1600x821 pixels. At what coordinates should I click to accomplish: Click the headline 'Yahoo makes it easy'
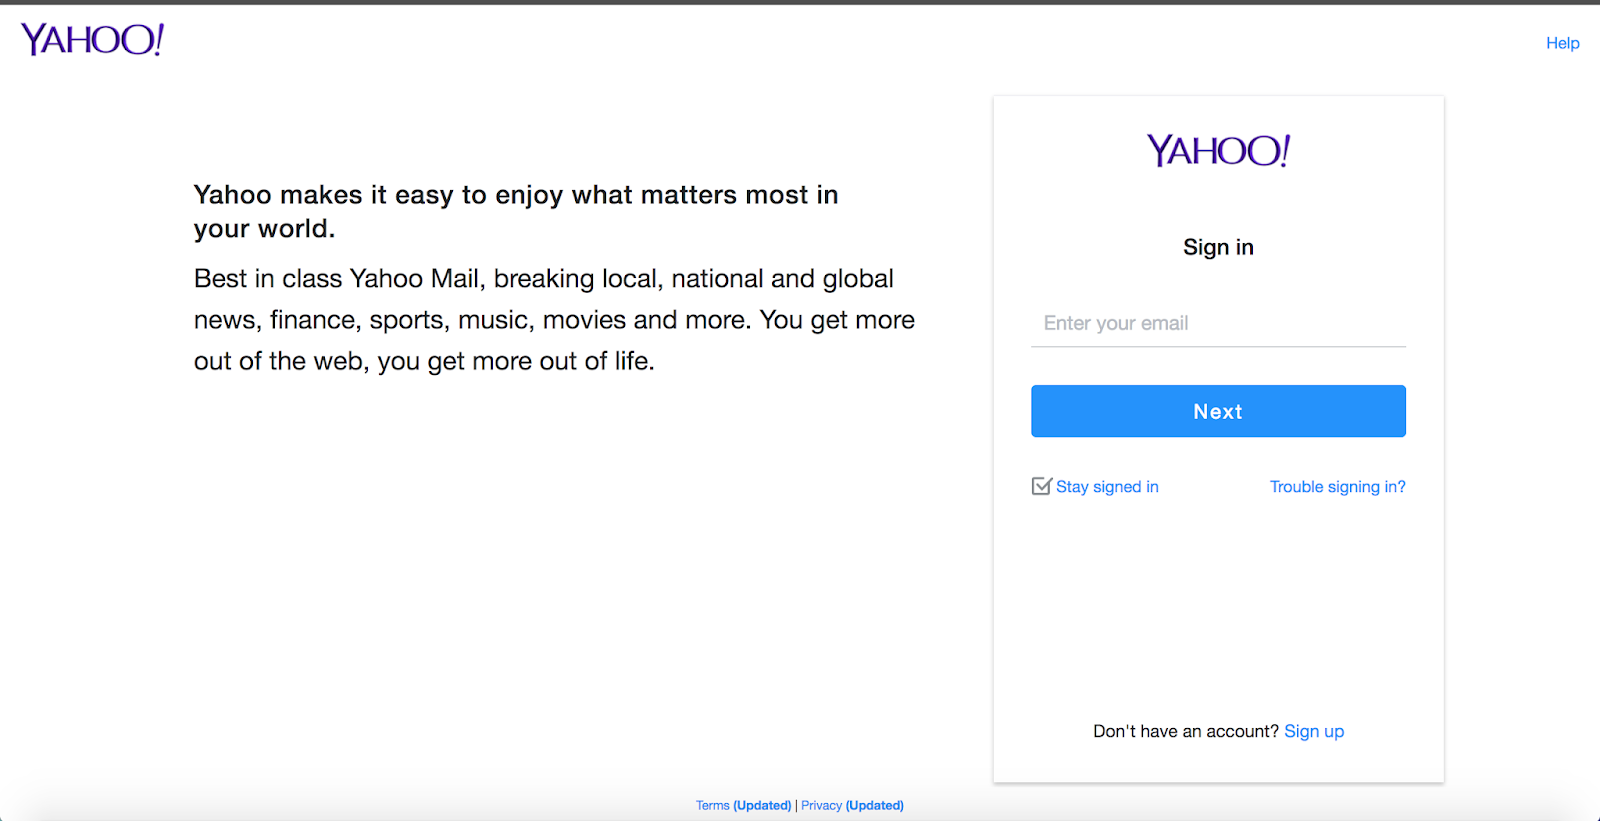(515, 195)
